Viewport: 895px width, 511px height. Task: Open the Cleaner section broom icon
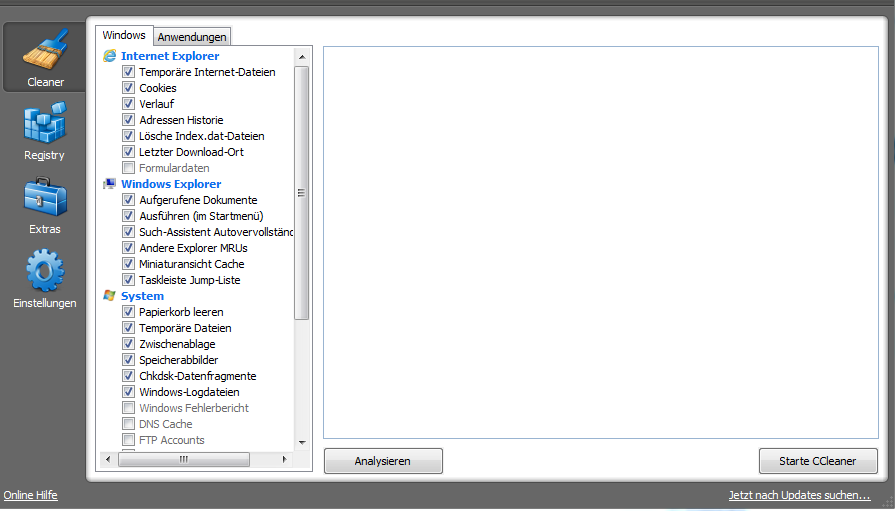tap(45, 50)
